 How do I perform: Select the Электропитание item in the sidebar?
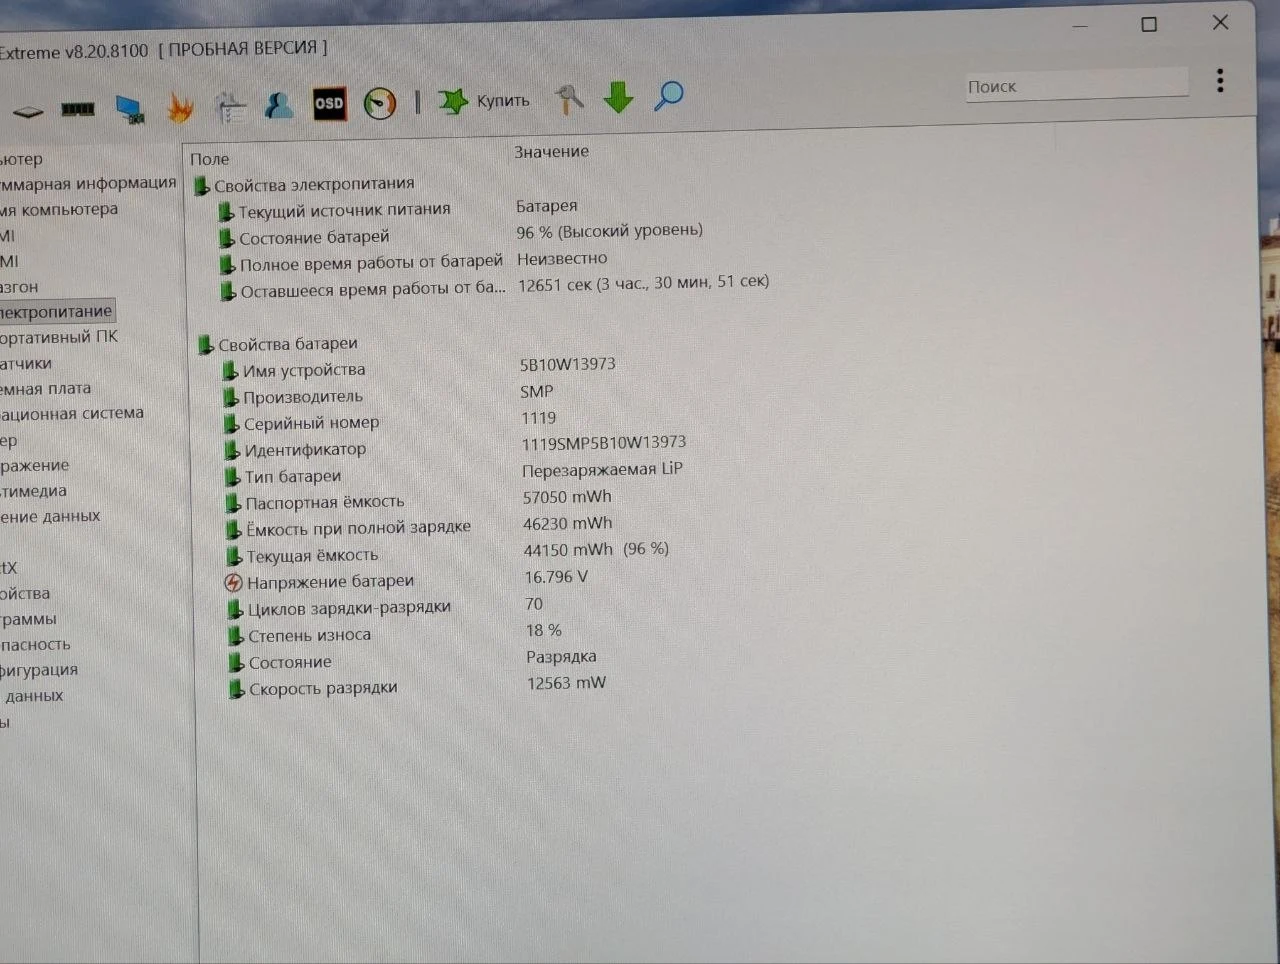57,311
